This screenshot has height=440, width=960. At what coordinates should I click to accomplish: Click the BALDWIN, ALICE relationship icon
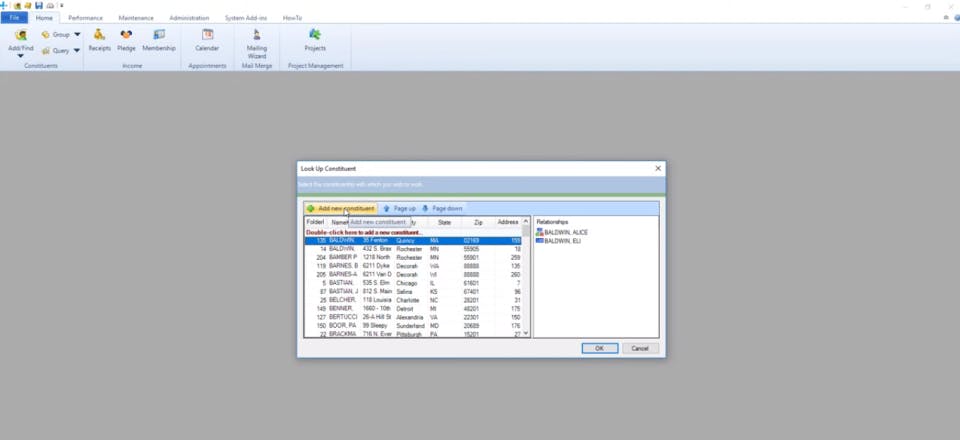click(x=539, y=233)
